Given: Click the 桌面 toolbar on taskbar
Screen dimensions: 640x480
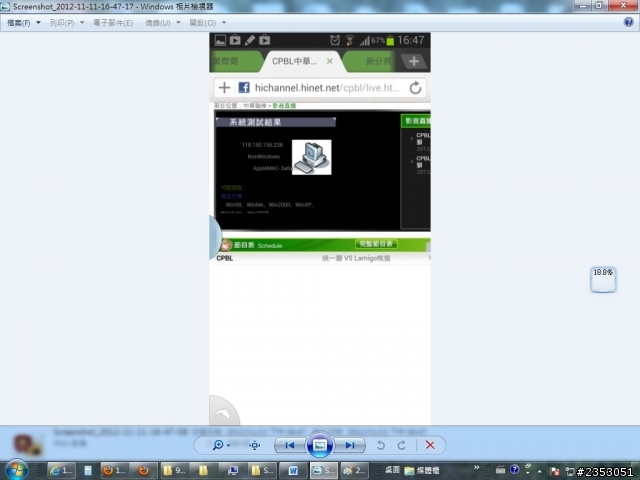Looking at the screenshot, I should 392,470.
